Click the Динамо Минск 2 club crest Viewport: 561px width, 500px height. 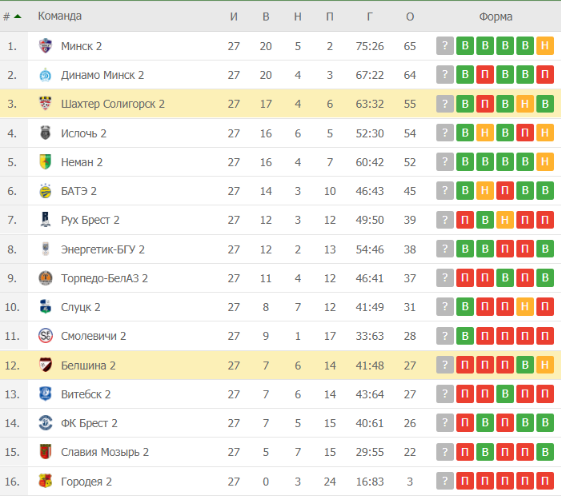(45, 75)
